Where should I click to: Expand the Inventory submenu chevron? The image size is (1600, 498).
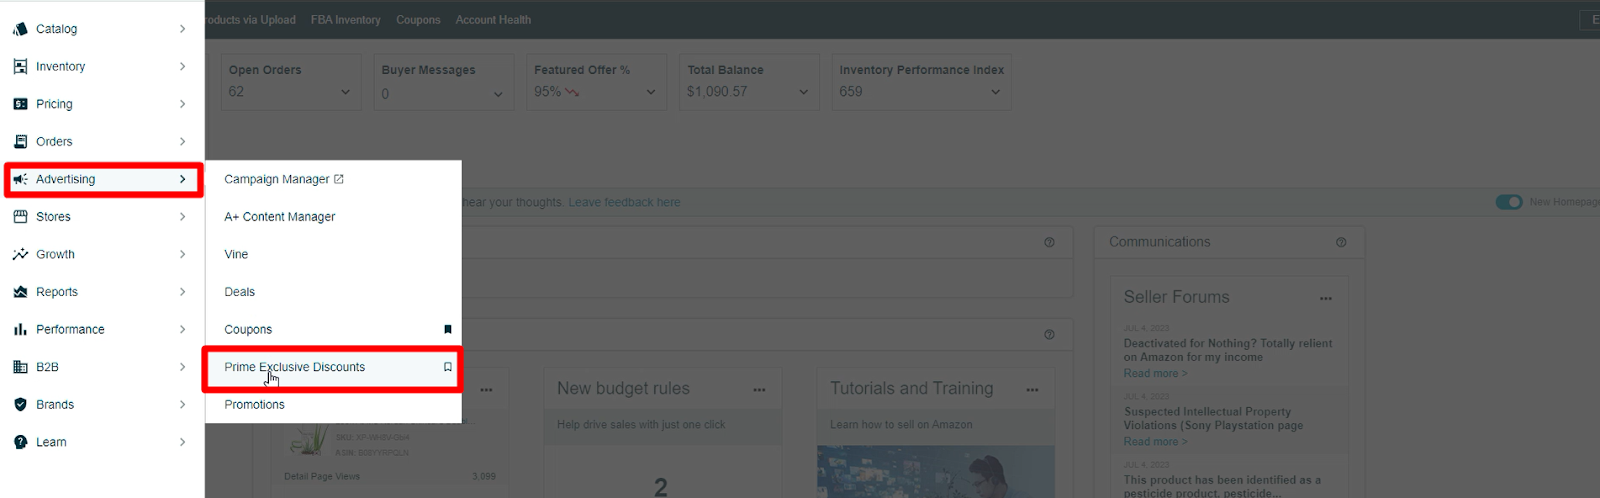182,66
